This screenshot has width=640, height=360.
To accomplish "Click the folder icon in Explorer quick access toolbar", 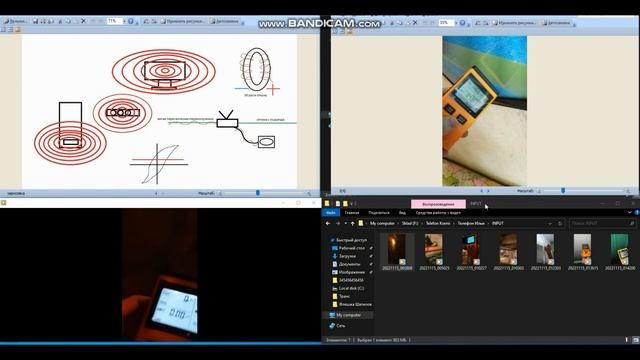I will coord(345,203).
